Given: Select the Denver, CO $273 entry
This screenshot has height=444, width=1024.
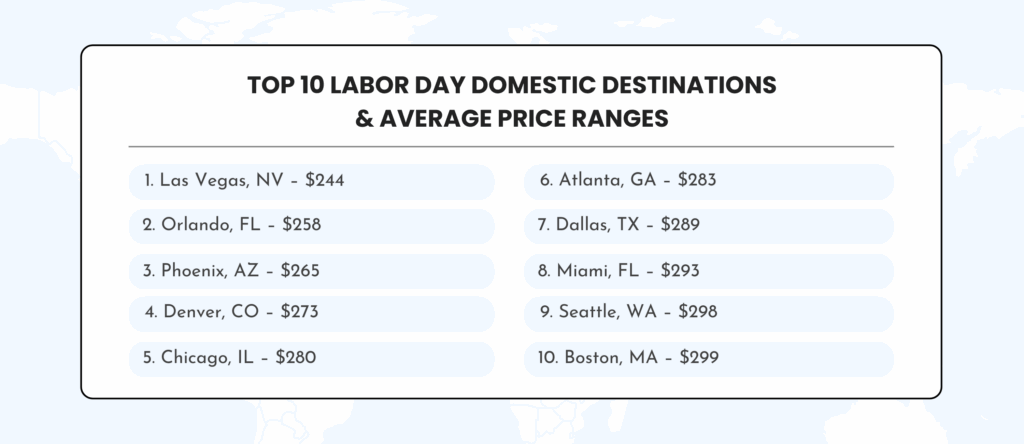Looking at the screenshot, I should [312, 313].
